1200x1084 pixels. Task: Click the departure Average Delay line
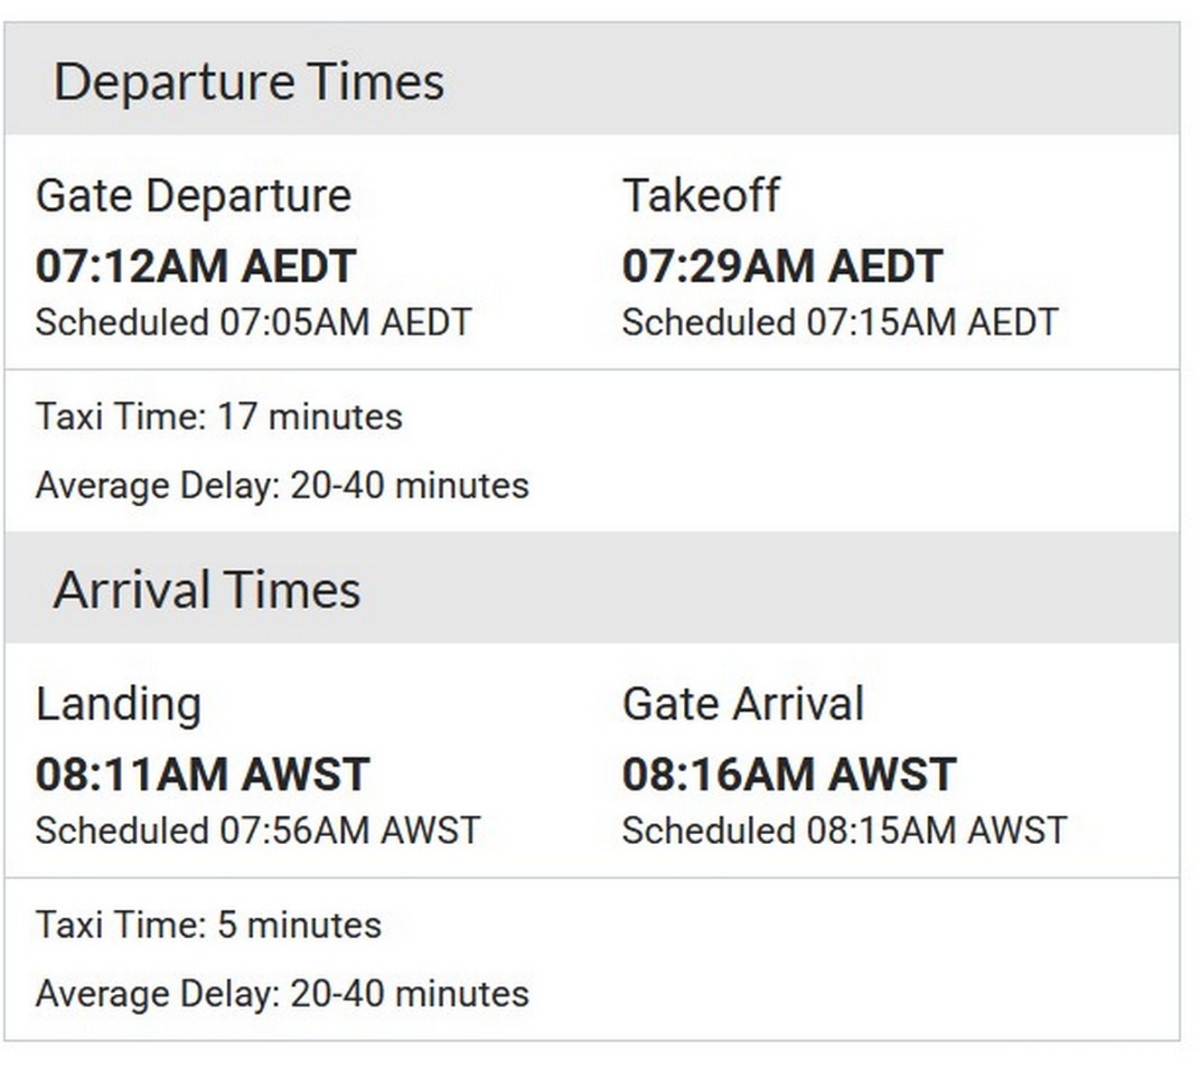(282, 486)
